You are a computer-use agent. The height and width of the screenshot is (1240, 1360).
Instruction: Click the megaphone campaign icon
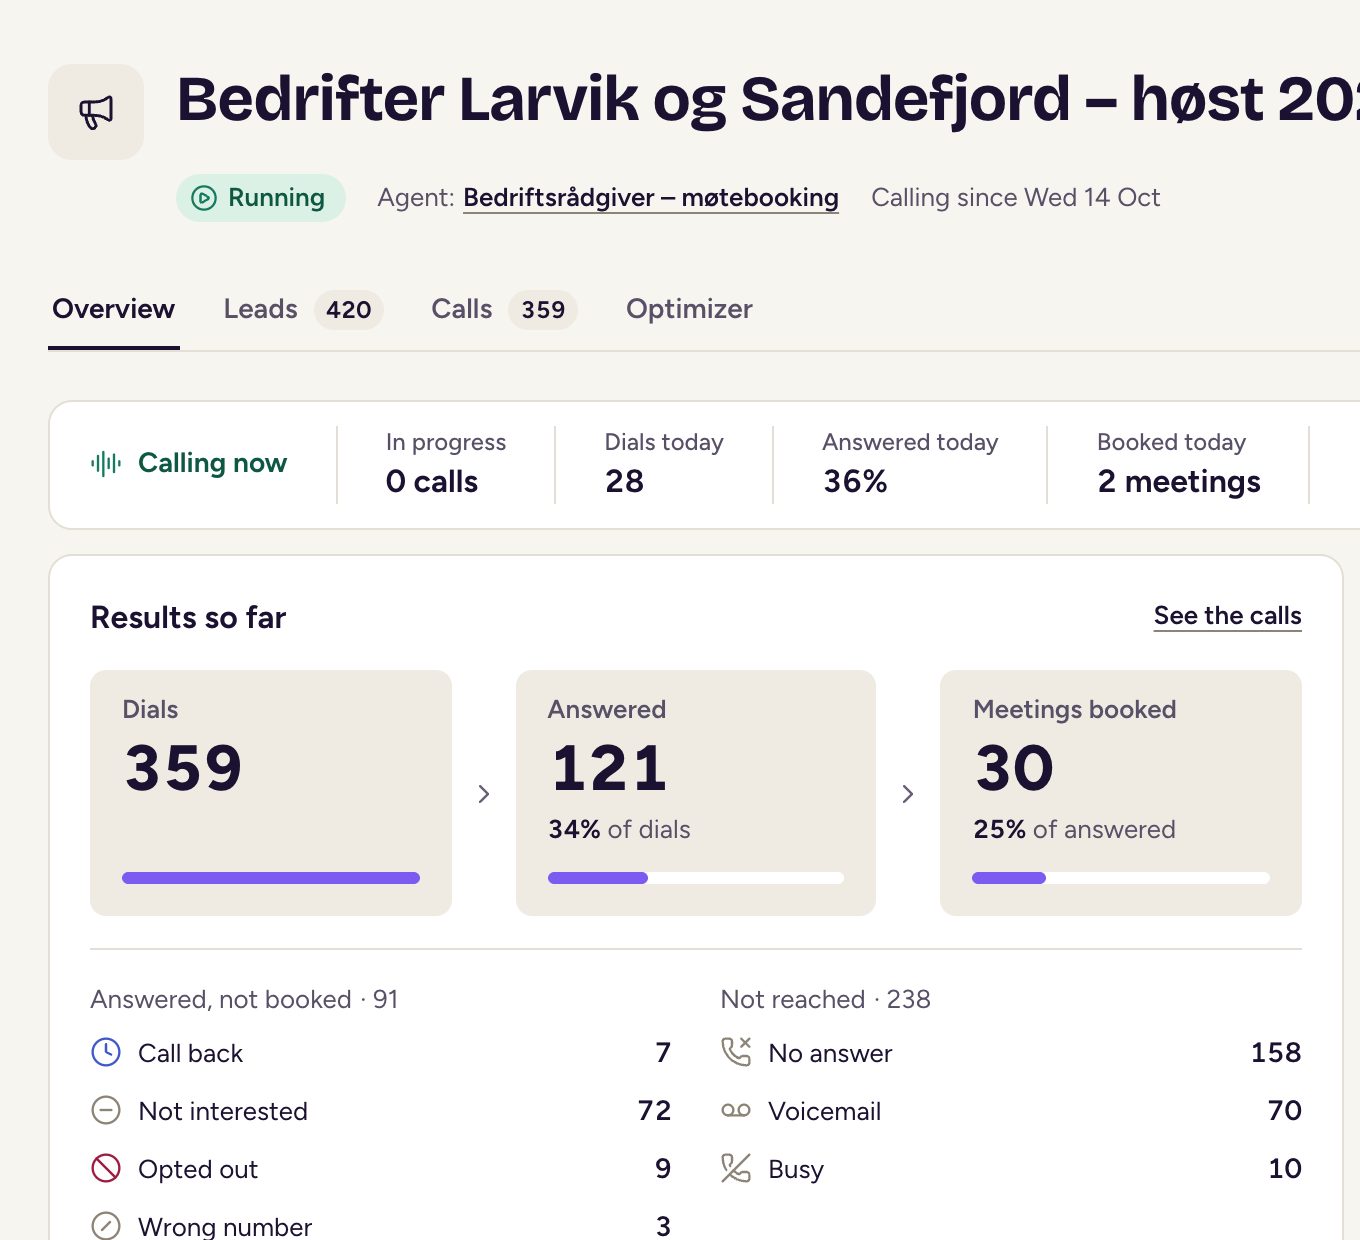[x=96, y=112]
